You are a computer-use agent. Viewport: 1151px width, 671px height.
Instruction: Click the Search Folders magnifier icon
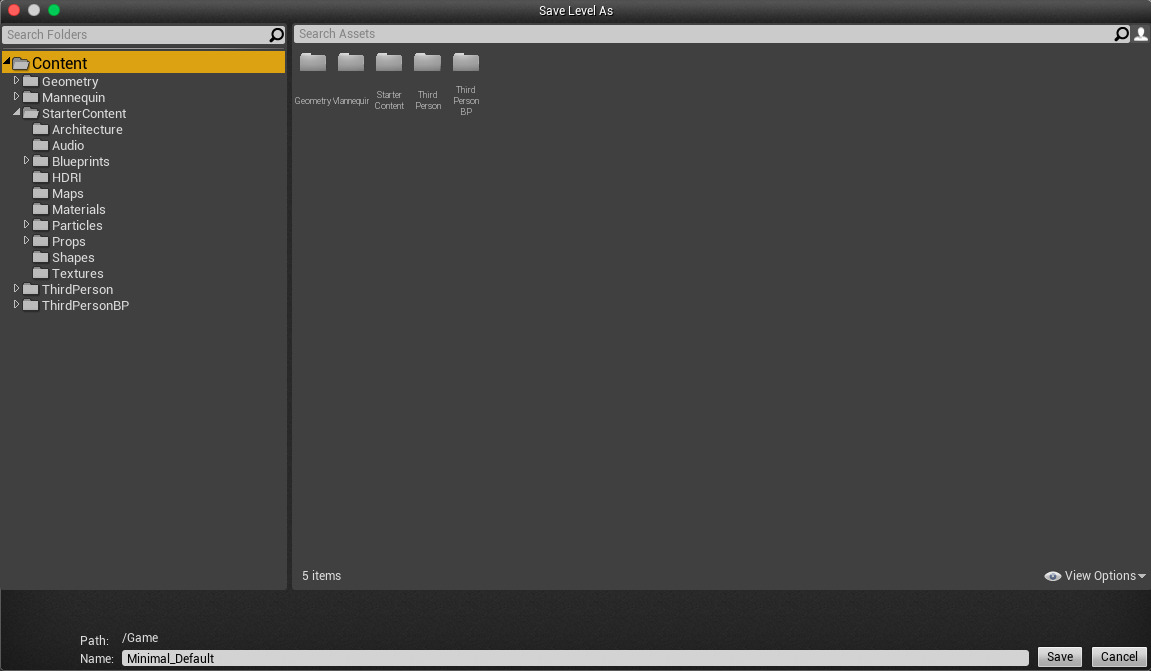(x=277, y=35)
